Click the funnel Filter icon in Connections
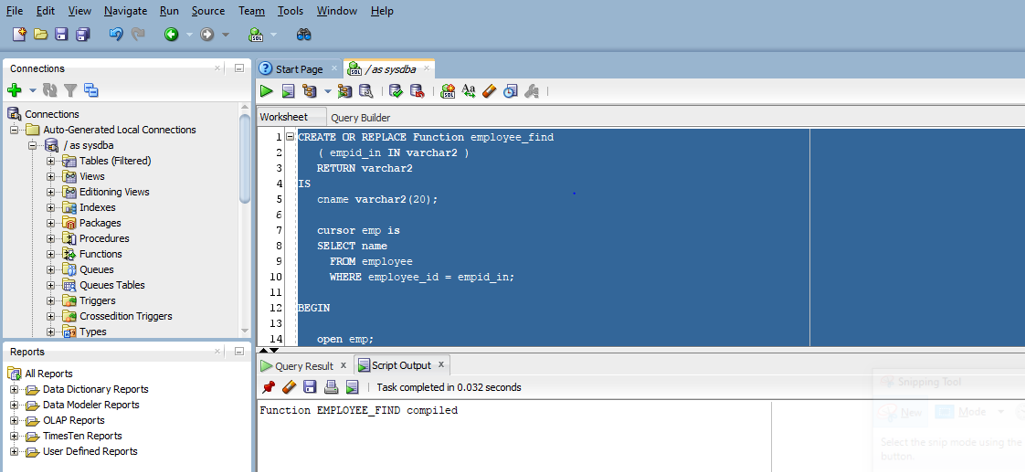 point(70,90)
